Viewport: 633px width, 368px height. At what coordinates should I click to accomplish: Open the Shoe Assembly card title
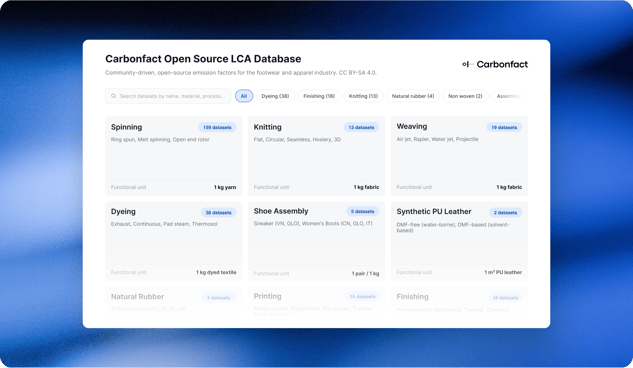(281, 211)
